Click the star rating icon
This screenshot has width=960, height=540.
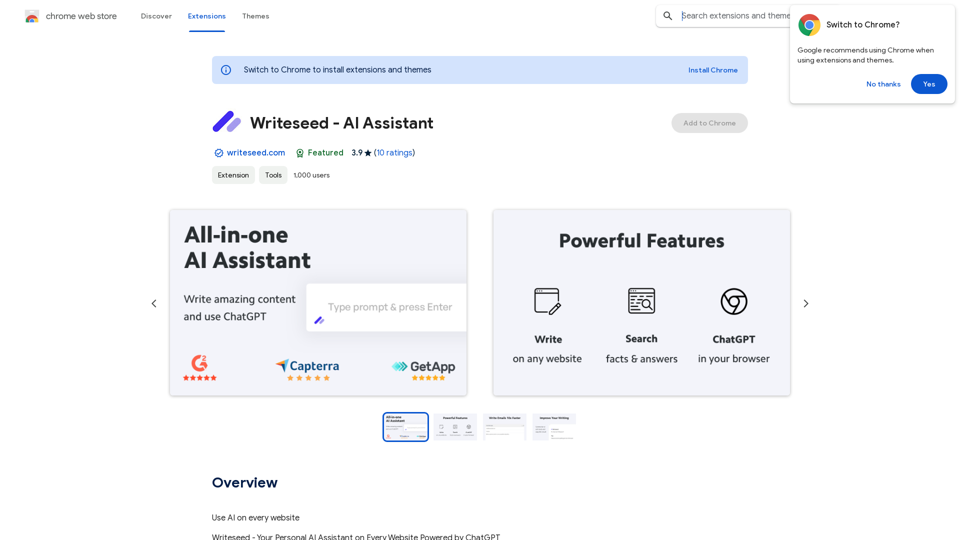(x=368, y=153)
